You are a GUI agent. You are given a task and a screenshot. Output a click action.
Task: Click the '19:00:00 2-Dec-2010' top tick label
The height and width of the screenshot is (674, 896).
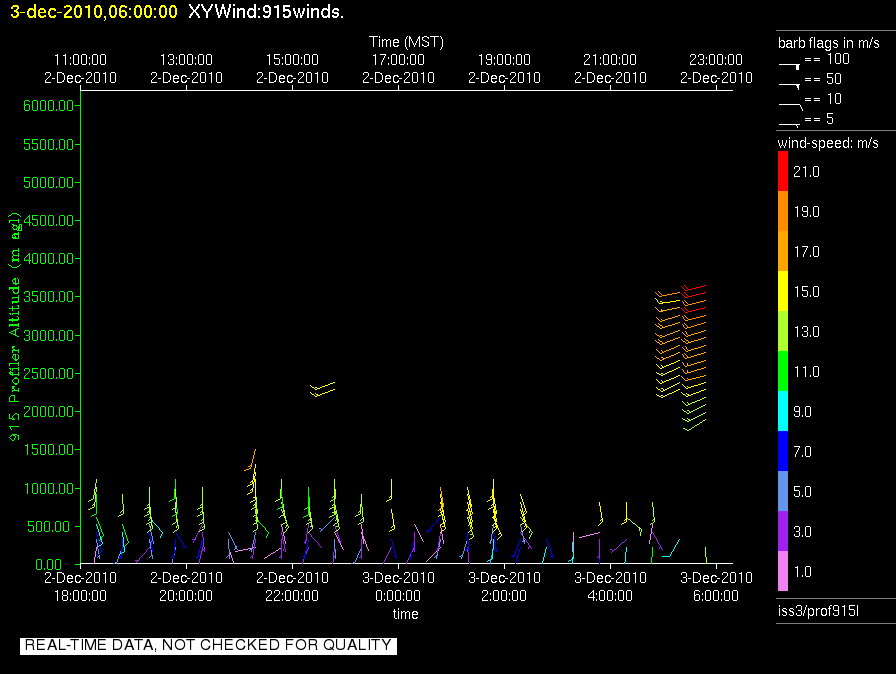click(x=504, y=69)
